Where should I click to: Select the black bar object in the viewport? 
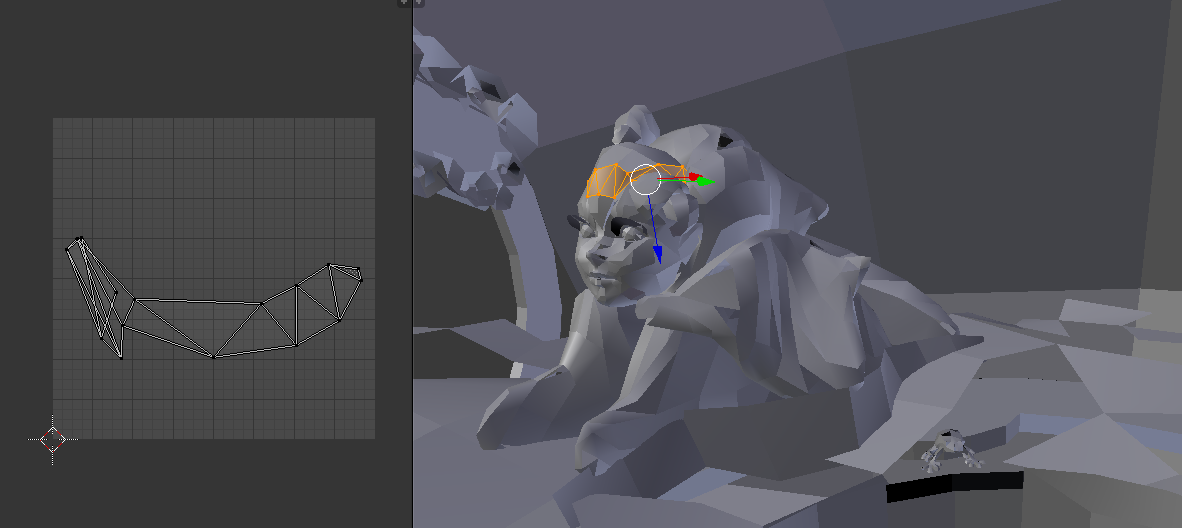pos(954,487)
